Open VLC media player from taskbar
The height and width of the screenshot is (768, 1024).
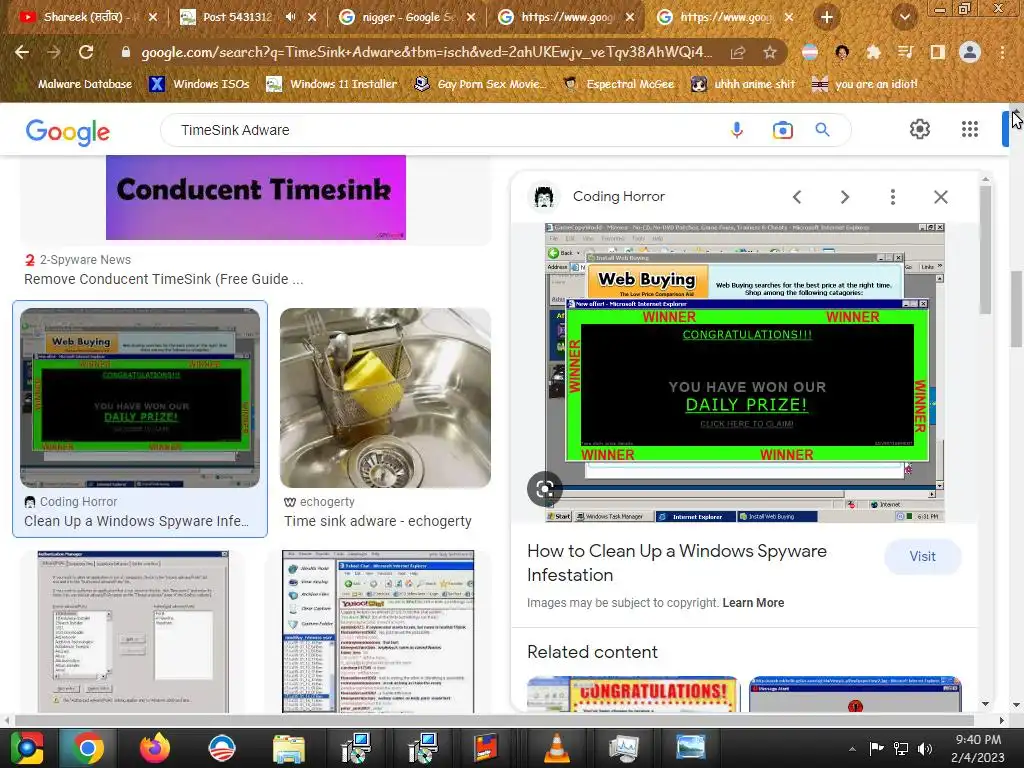pyautogui.click(x=556, y=748)
